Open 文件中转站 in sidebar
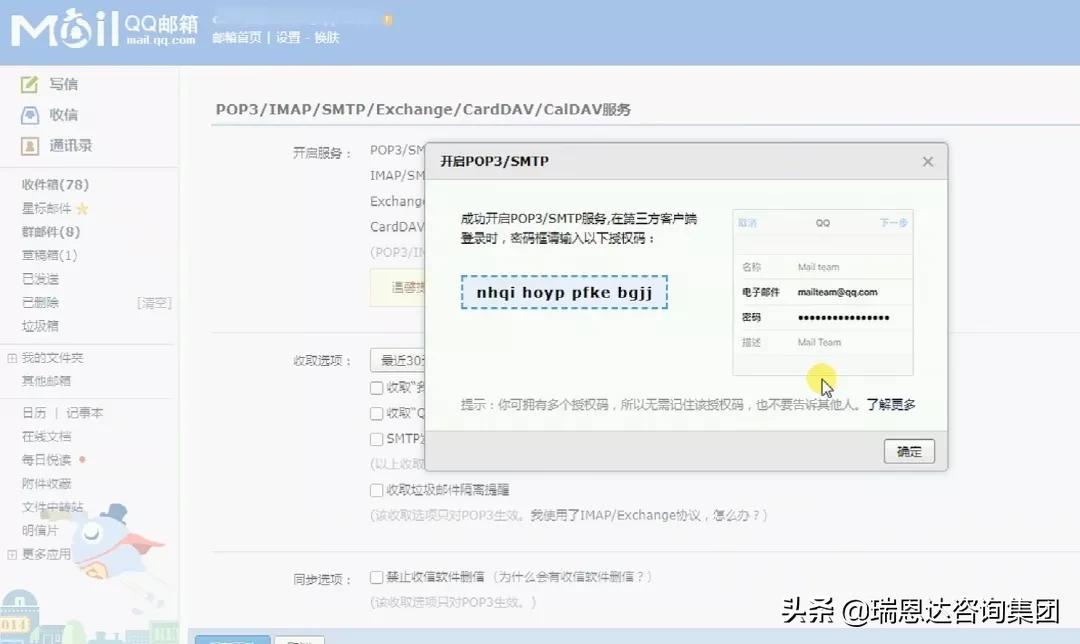 click(x=52, y=507)
